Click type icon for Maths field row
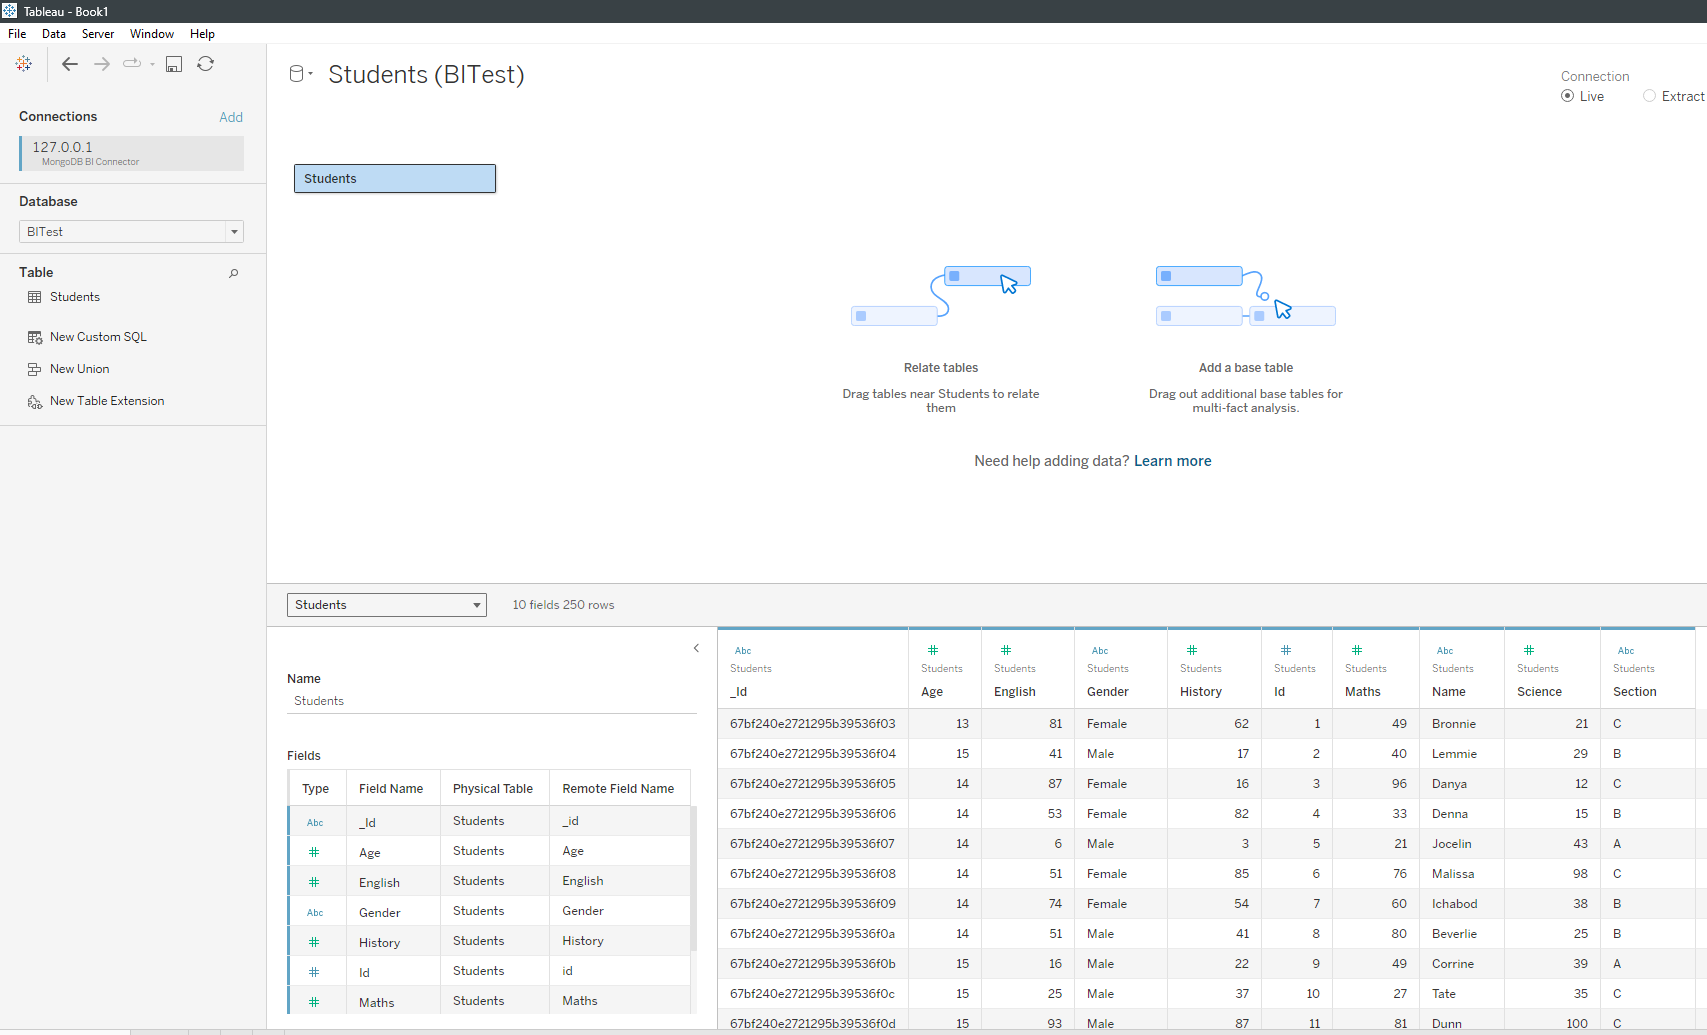1707x1035 pixels. click(314, 1002)
